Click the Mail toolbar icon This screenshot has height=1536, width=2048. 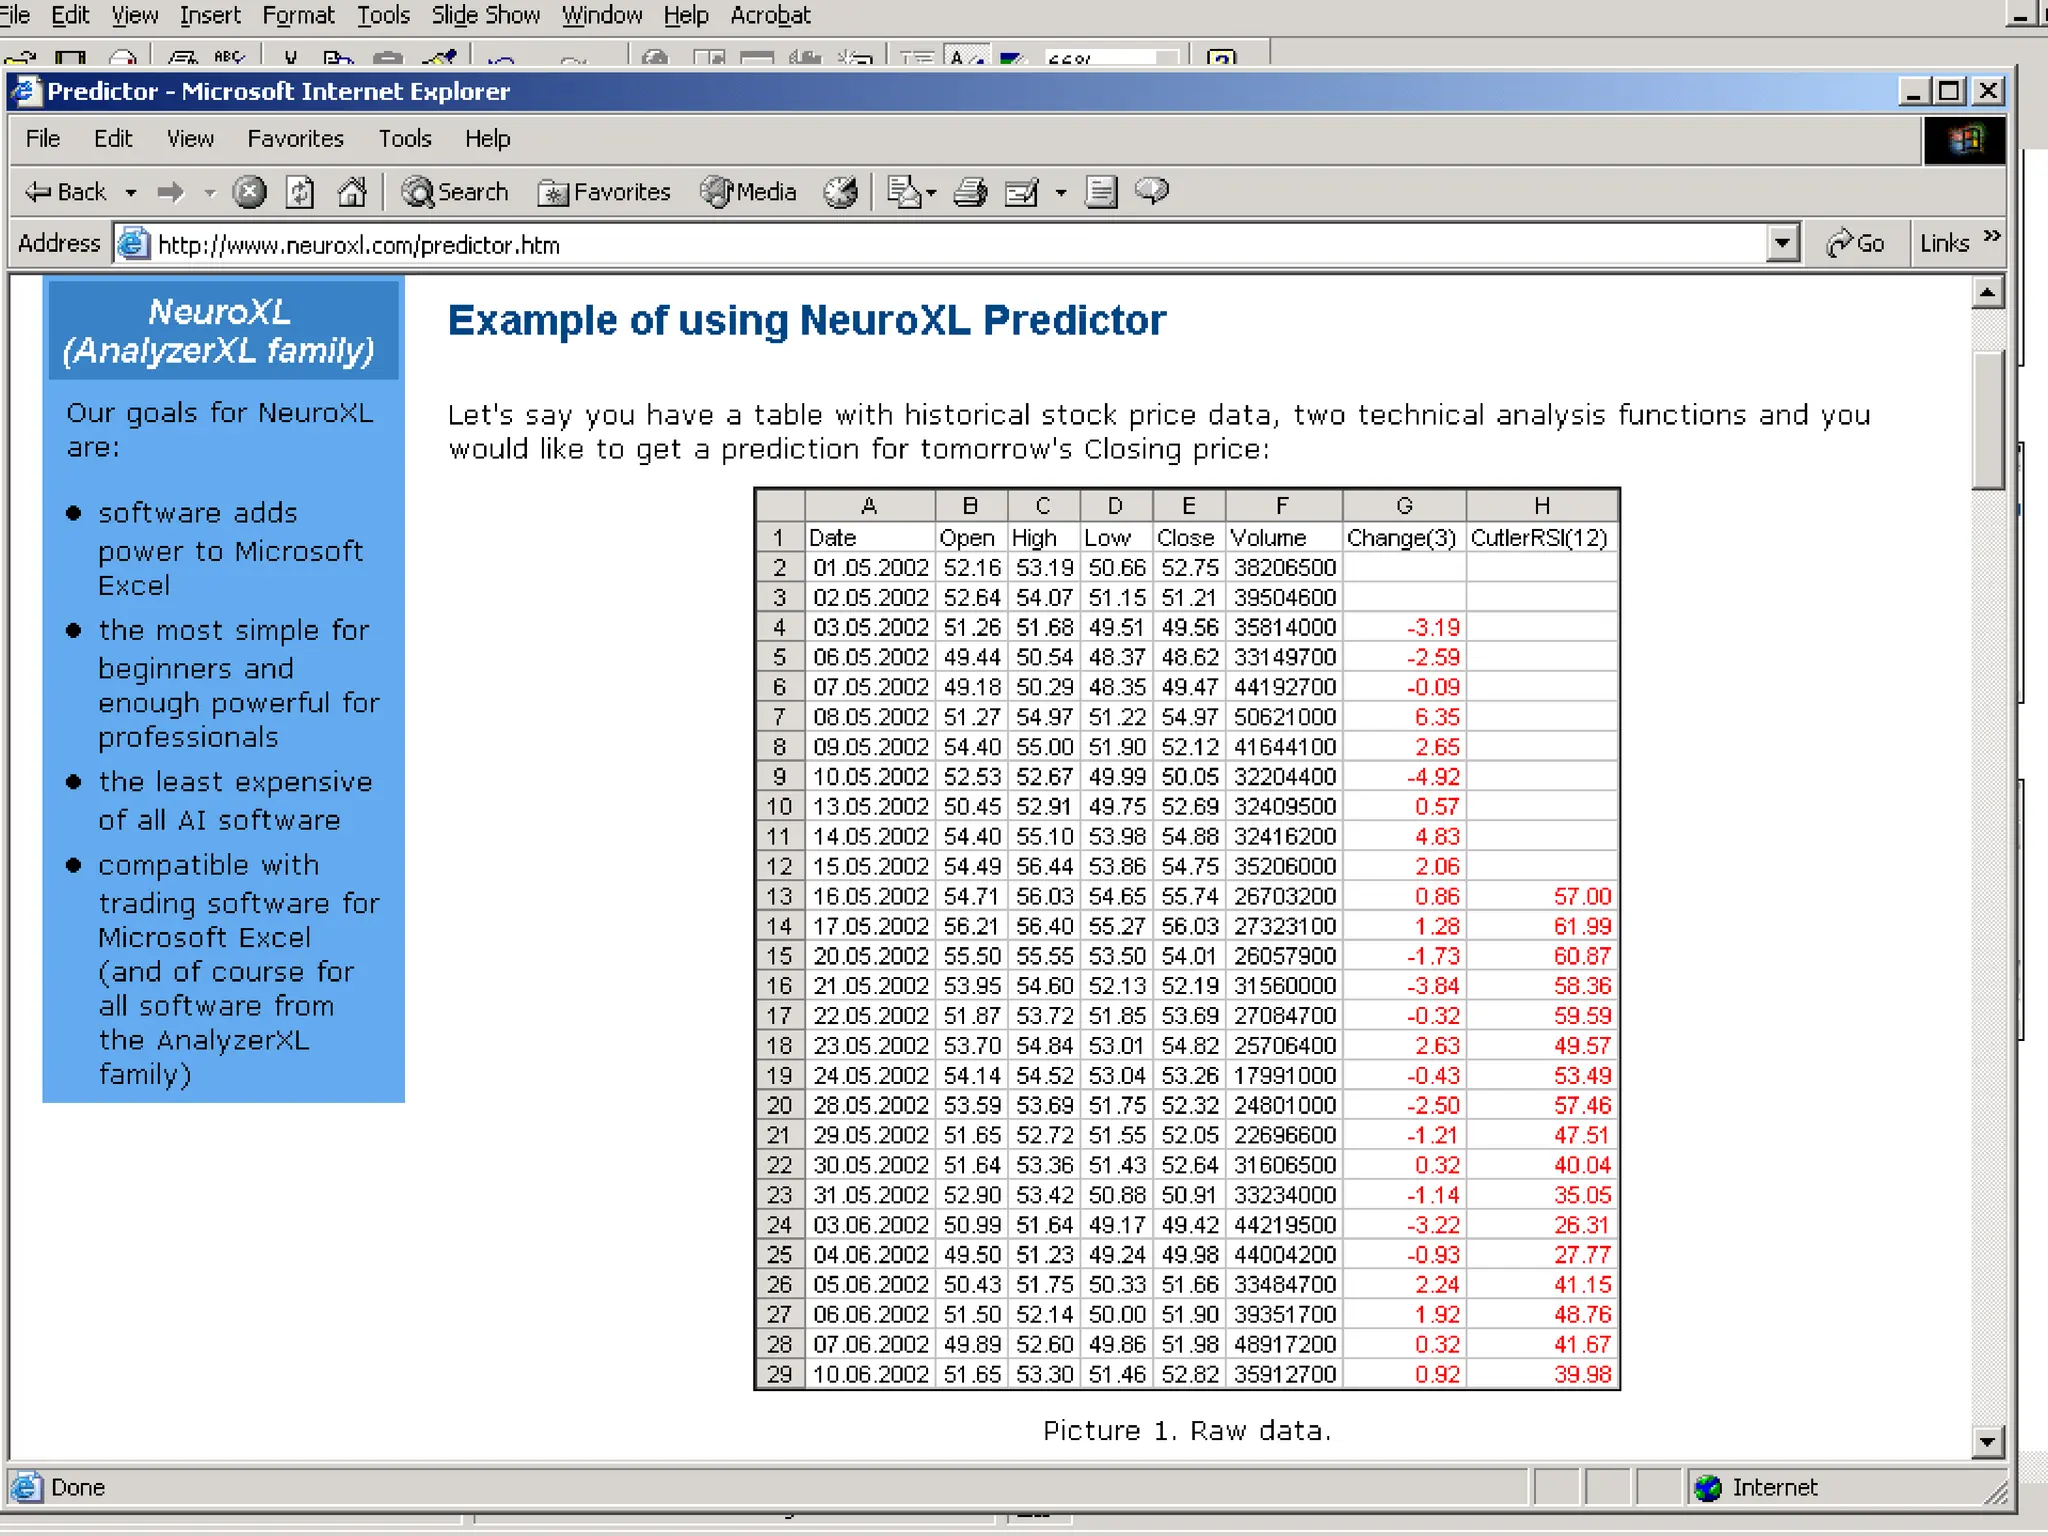point(904,192)
